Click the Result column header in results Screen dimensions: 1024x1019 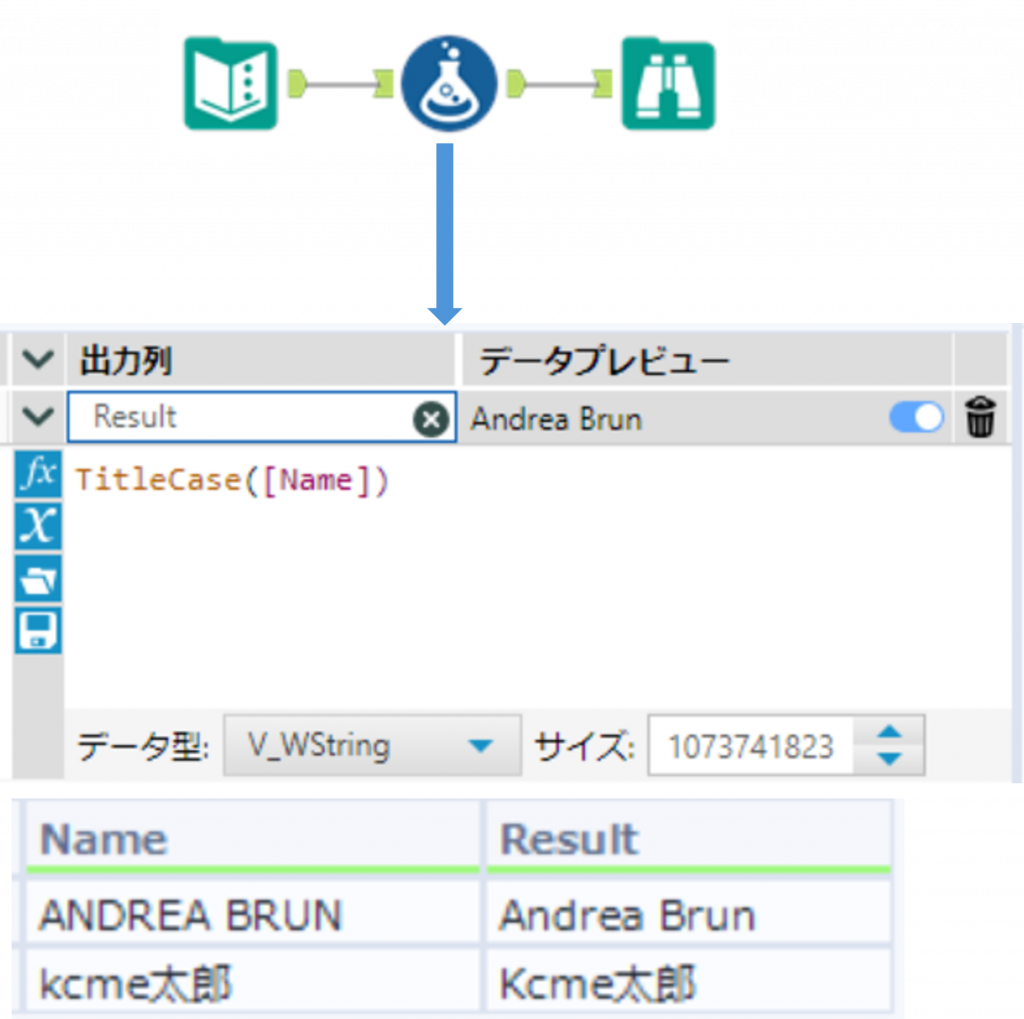pos(569,839)
